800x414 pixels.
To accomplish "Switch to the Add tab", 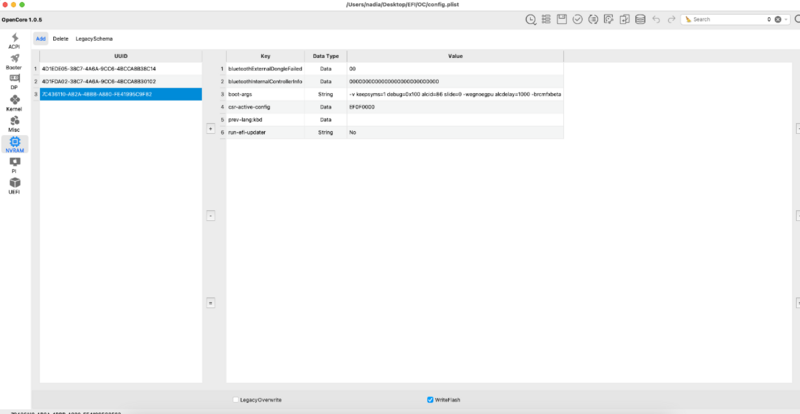I will (41, 39).
